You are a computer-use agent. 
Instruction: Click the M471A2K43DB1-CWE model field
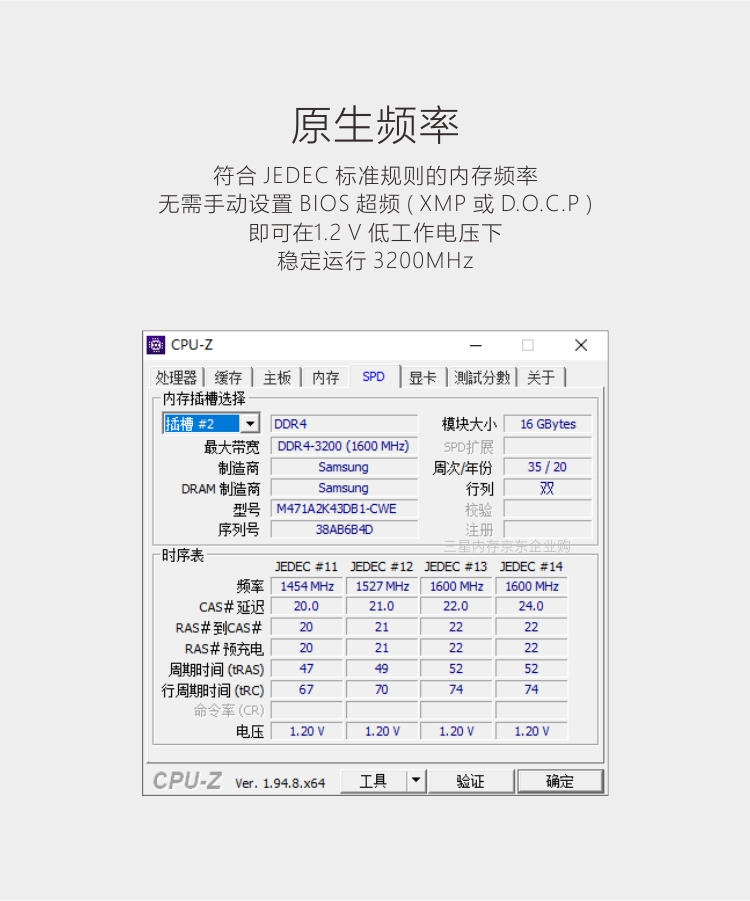pyautogui.click(x=344, y=509)
